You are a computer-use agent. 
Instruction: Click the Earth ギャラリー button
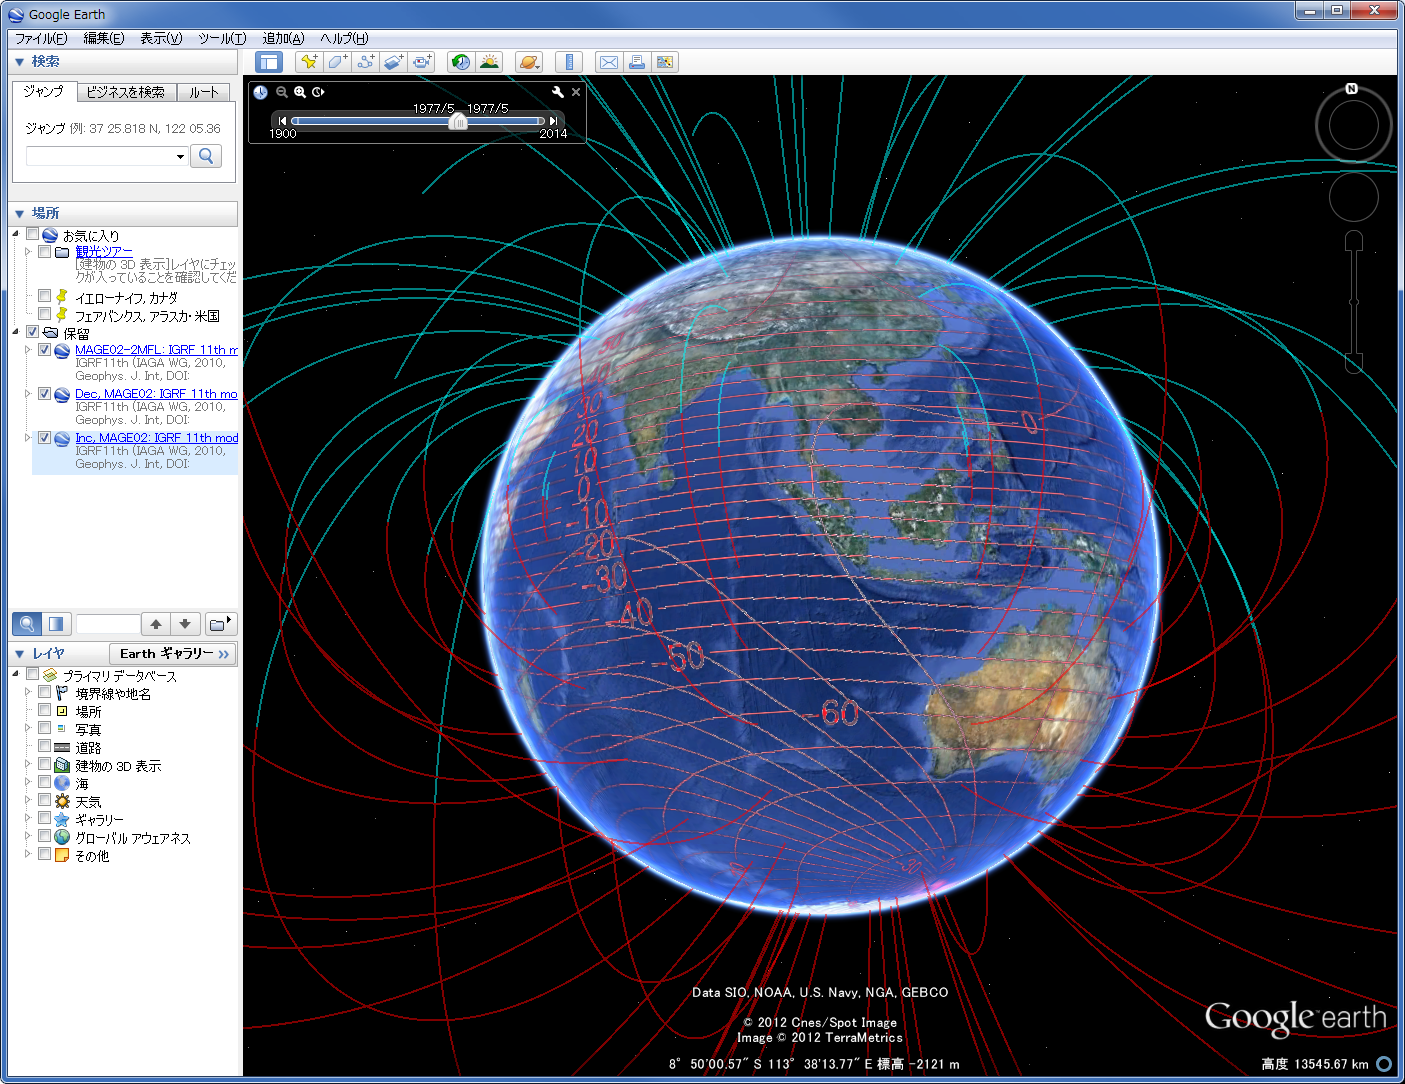pyautogui.click(x=173, y=654)
